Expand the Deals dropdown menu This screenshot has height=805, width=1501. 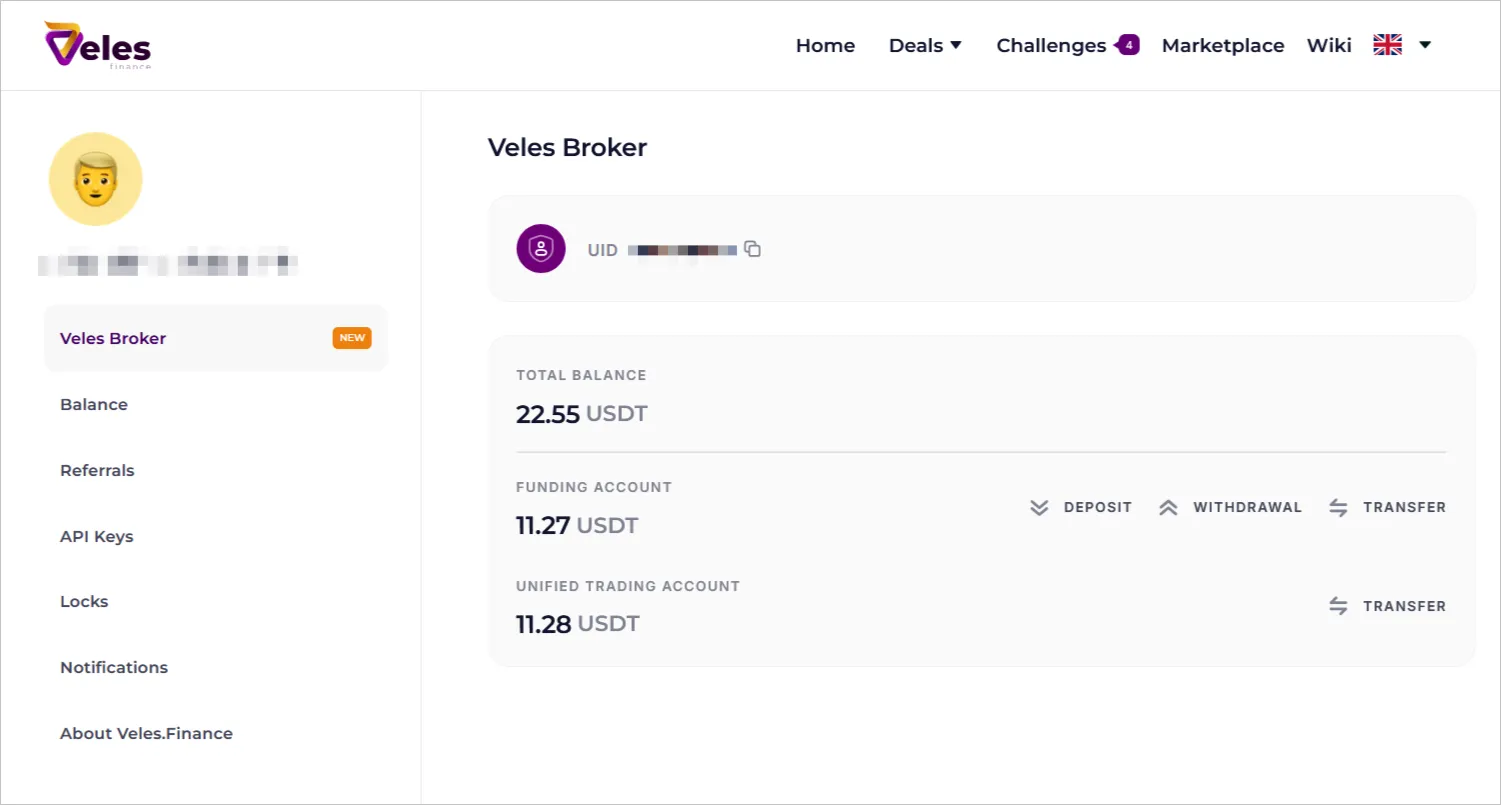[x=924, y=45]
